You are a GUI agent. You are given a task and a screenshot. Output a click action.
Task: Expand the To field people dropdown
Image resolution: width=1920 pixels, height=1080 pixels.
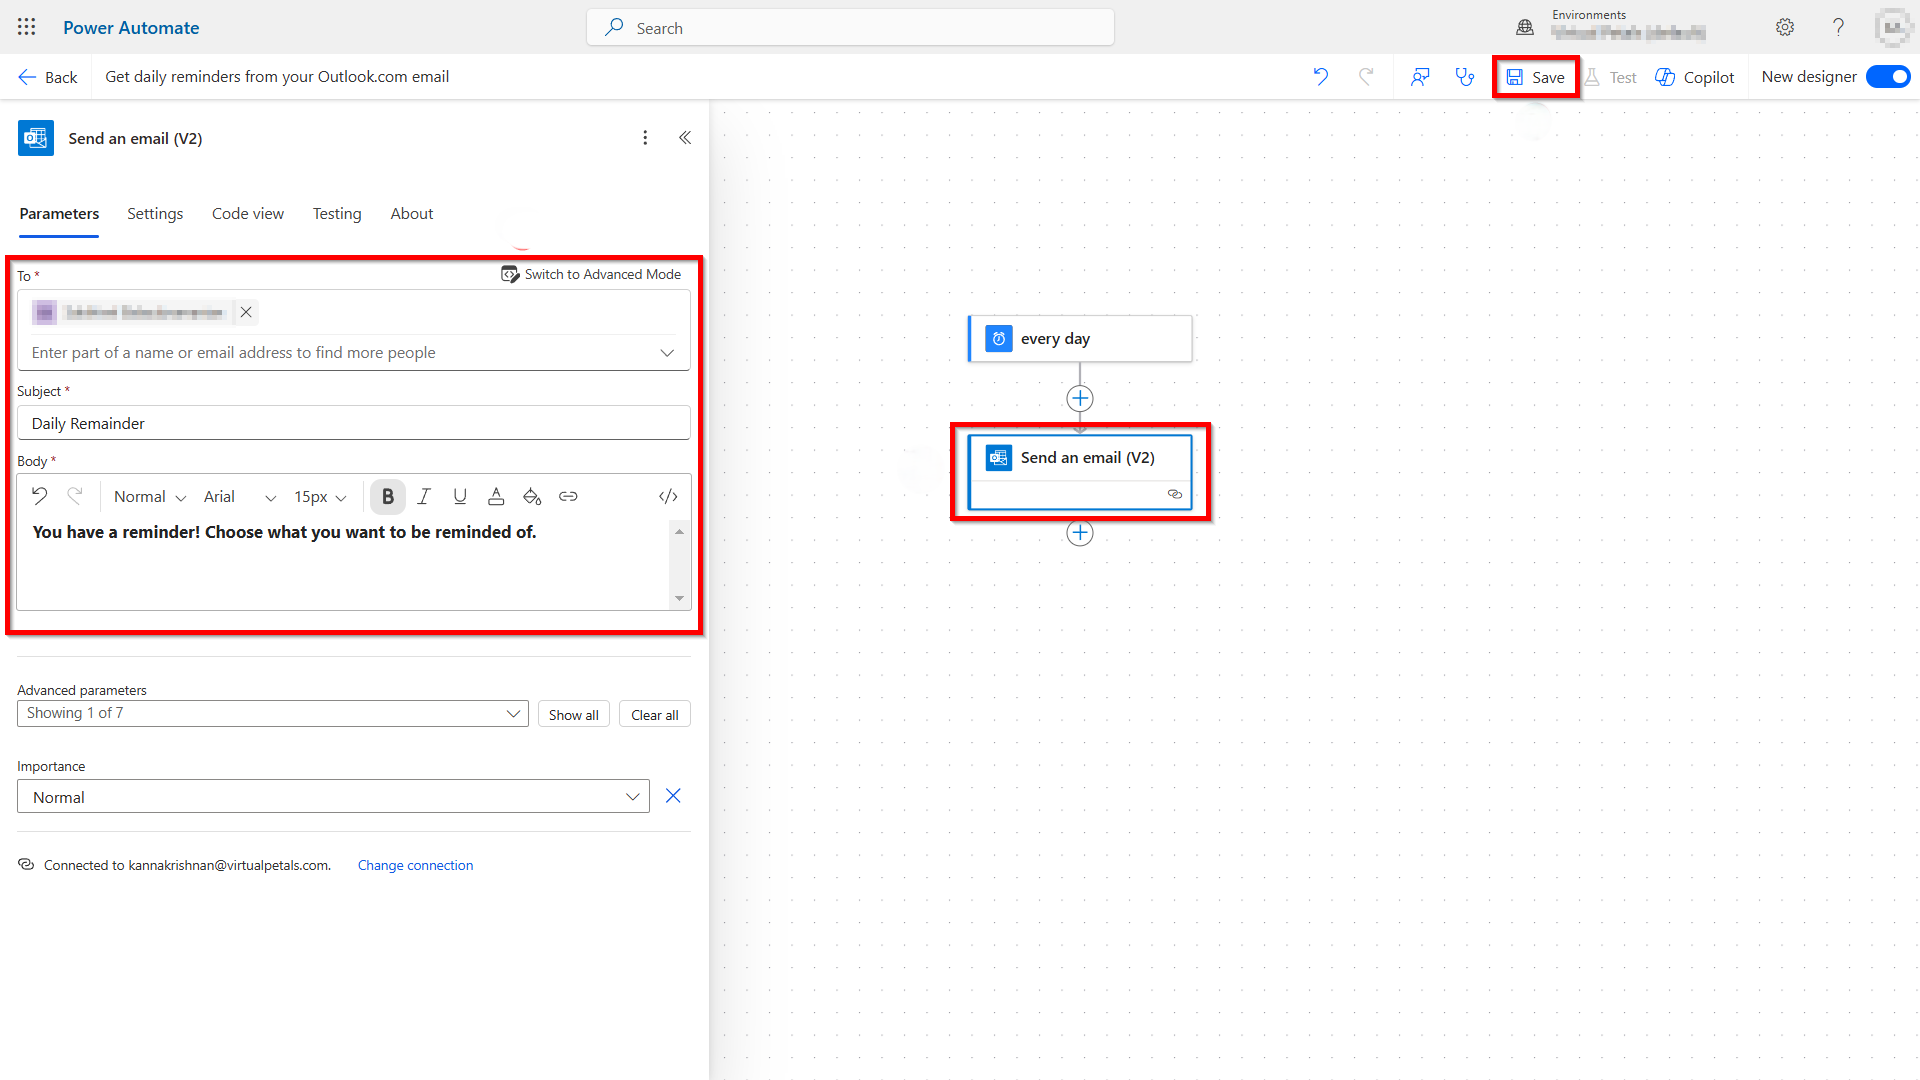[x=667, y=353]
